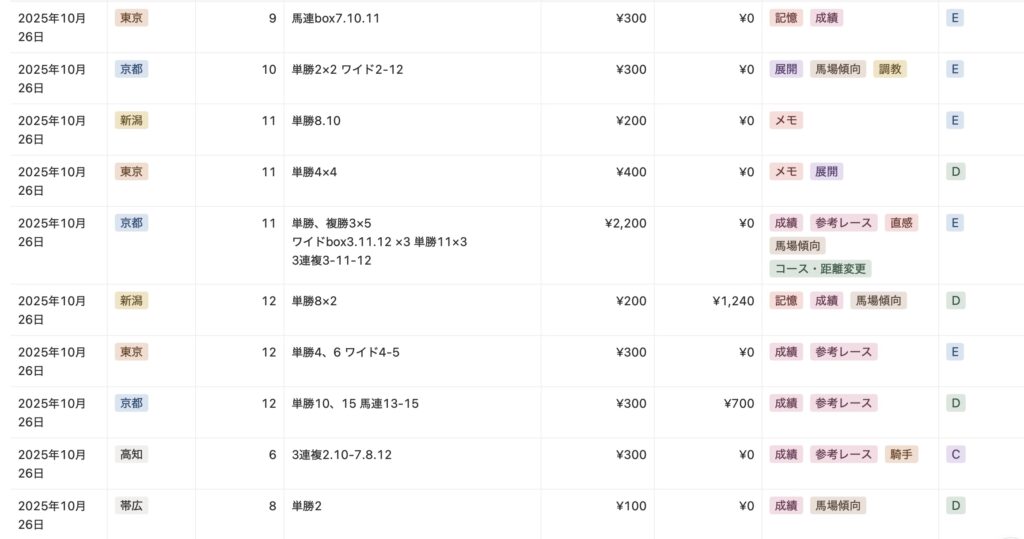Select the 直感 tag

[902, 223]
